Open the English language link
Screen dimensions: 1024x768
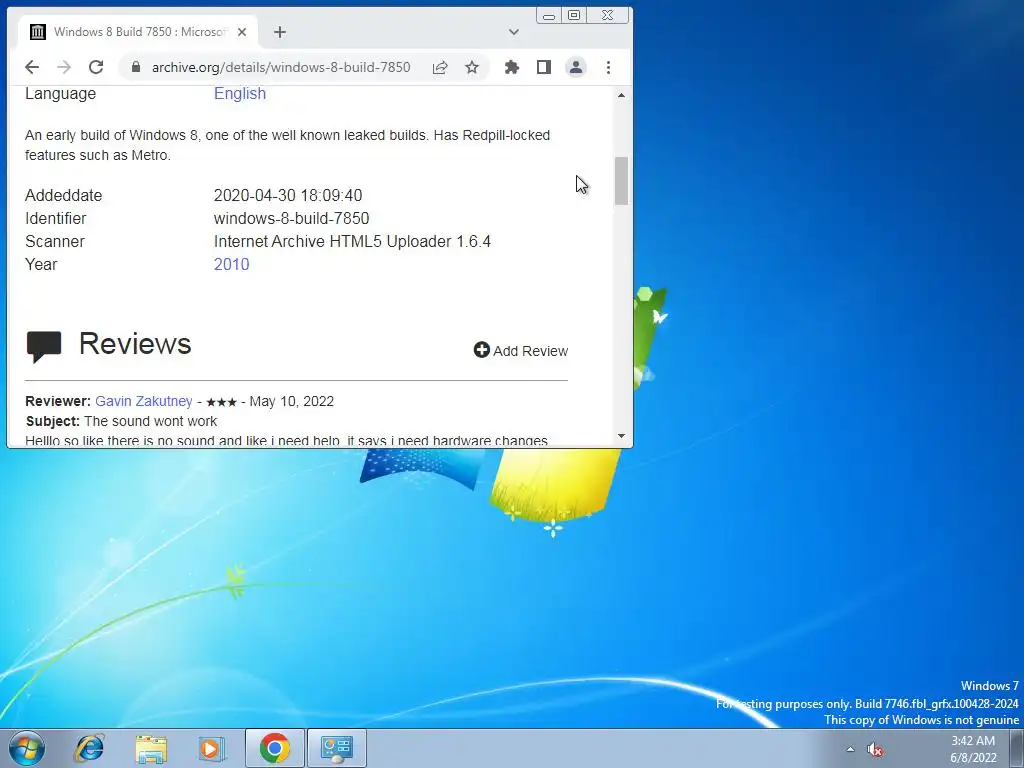pyautogui.click(x=240, y=93)
